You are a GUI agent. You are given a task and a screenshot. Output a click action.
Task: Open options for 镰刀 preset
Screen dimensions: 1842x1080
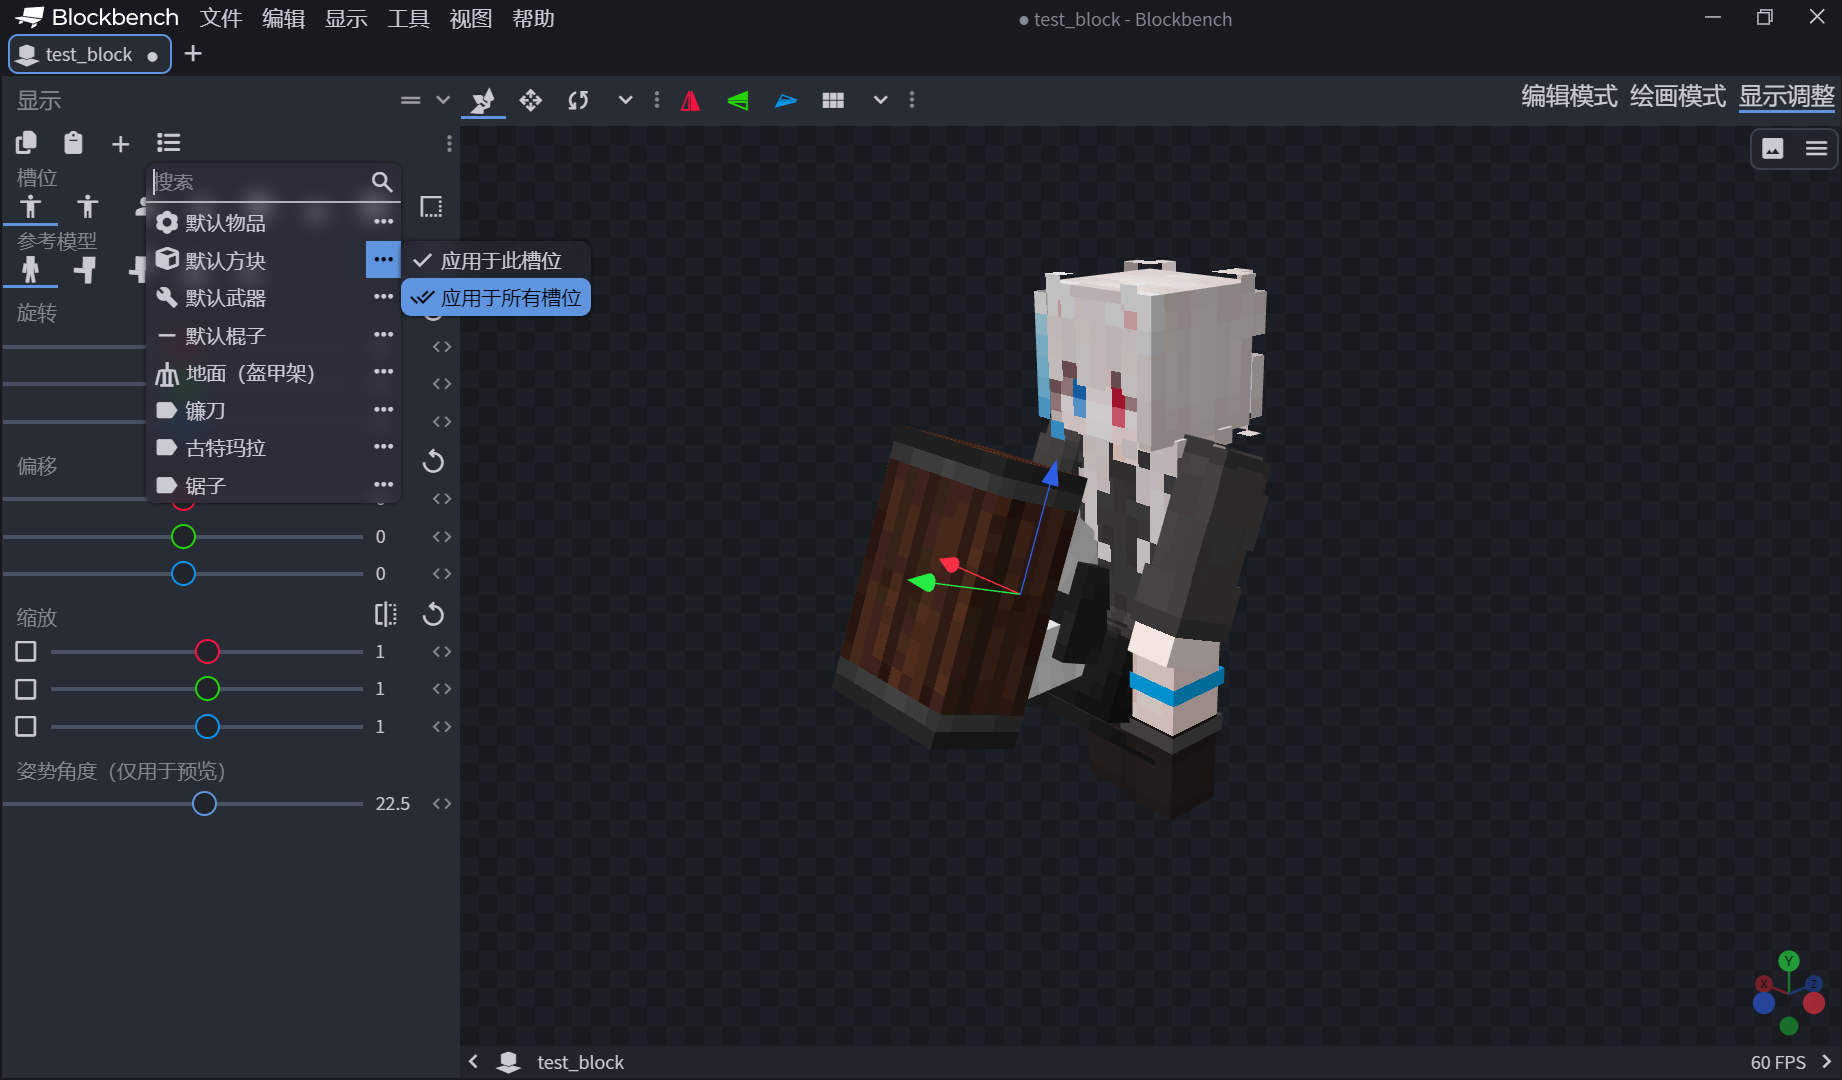(383, 410)
